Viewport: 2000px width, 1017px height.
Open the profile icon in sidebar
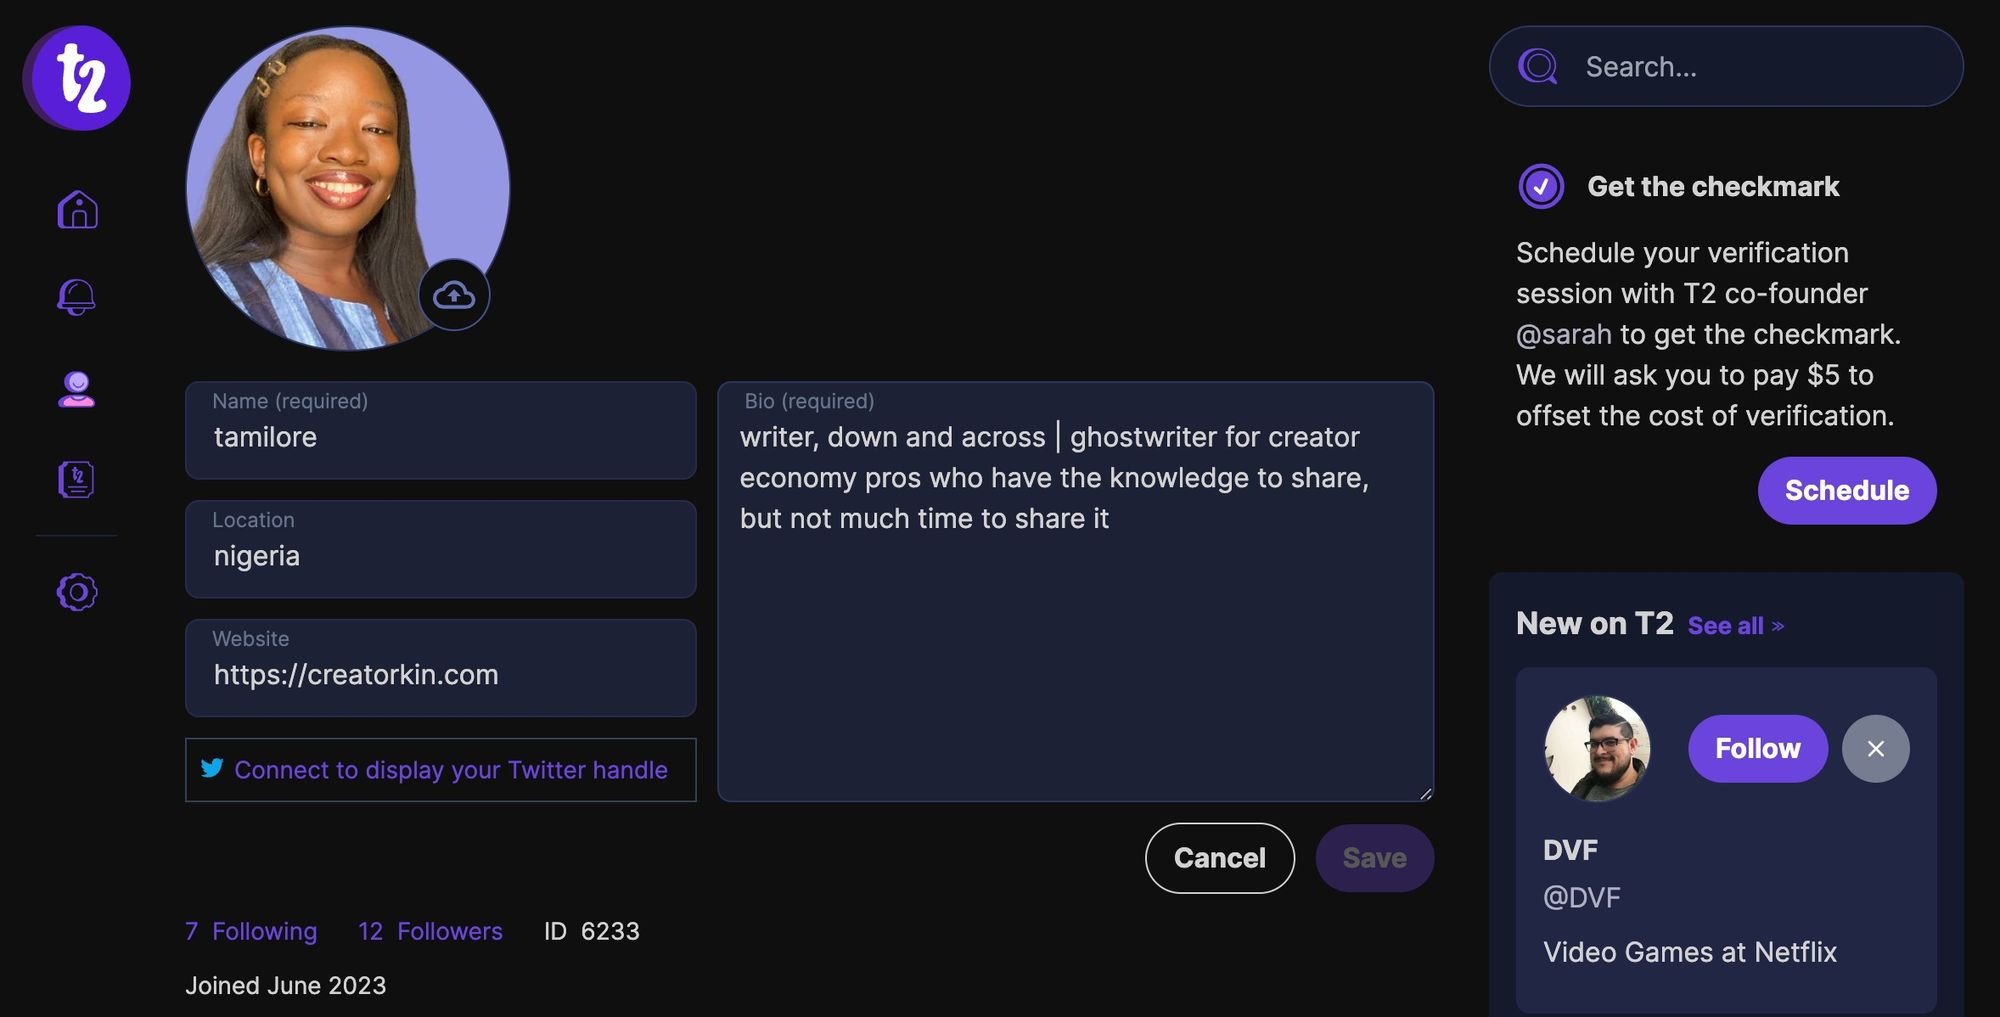coord(77,389)
